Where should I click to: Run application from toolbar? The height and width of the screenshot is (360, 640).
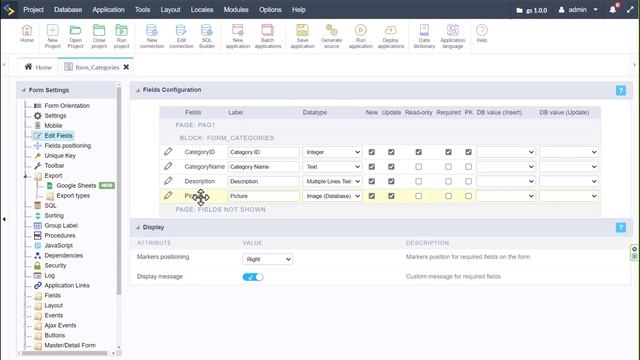361,36
